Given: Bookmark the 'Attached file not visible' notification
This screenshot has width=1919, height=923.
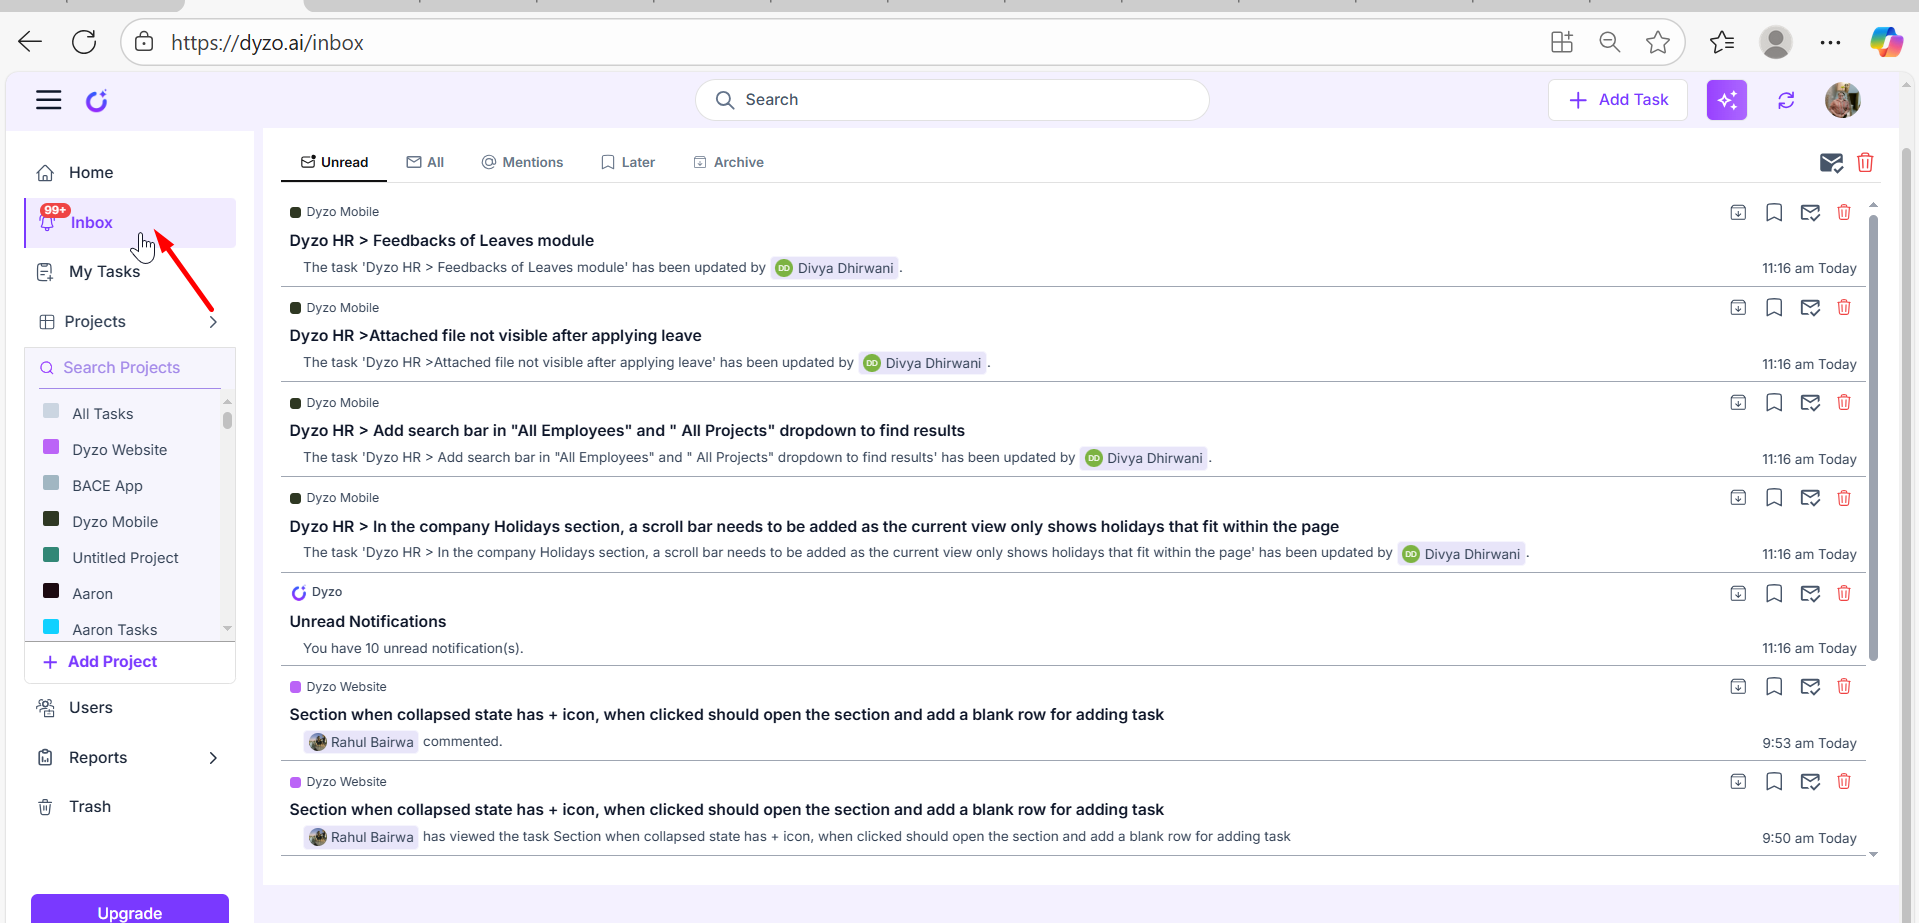Looking at the screenshot, I should pos(1774,307).
